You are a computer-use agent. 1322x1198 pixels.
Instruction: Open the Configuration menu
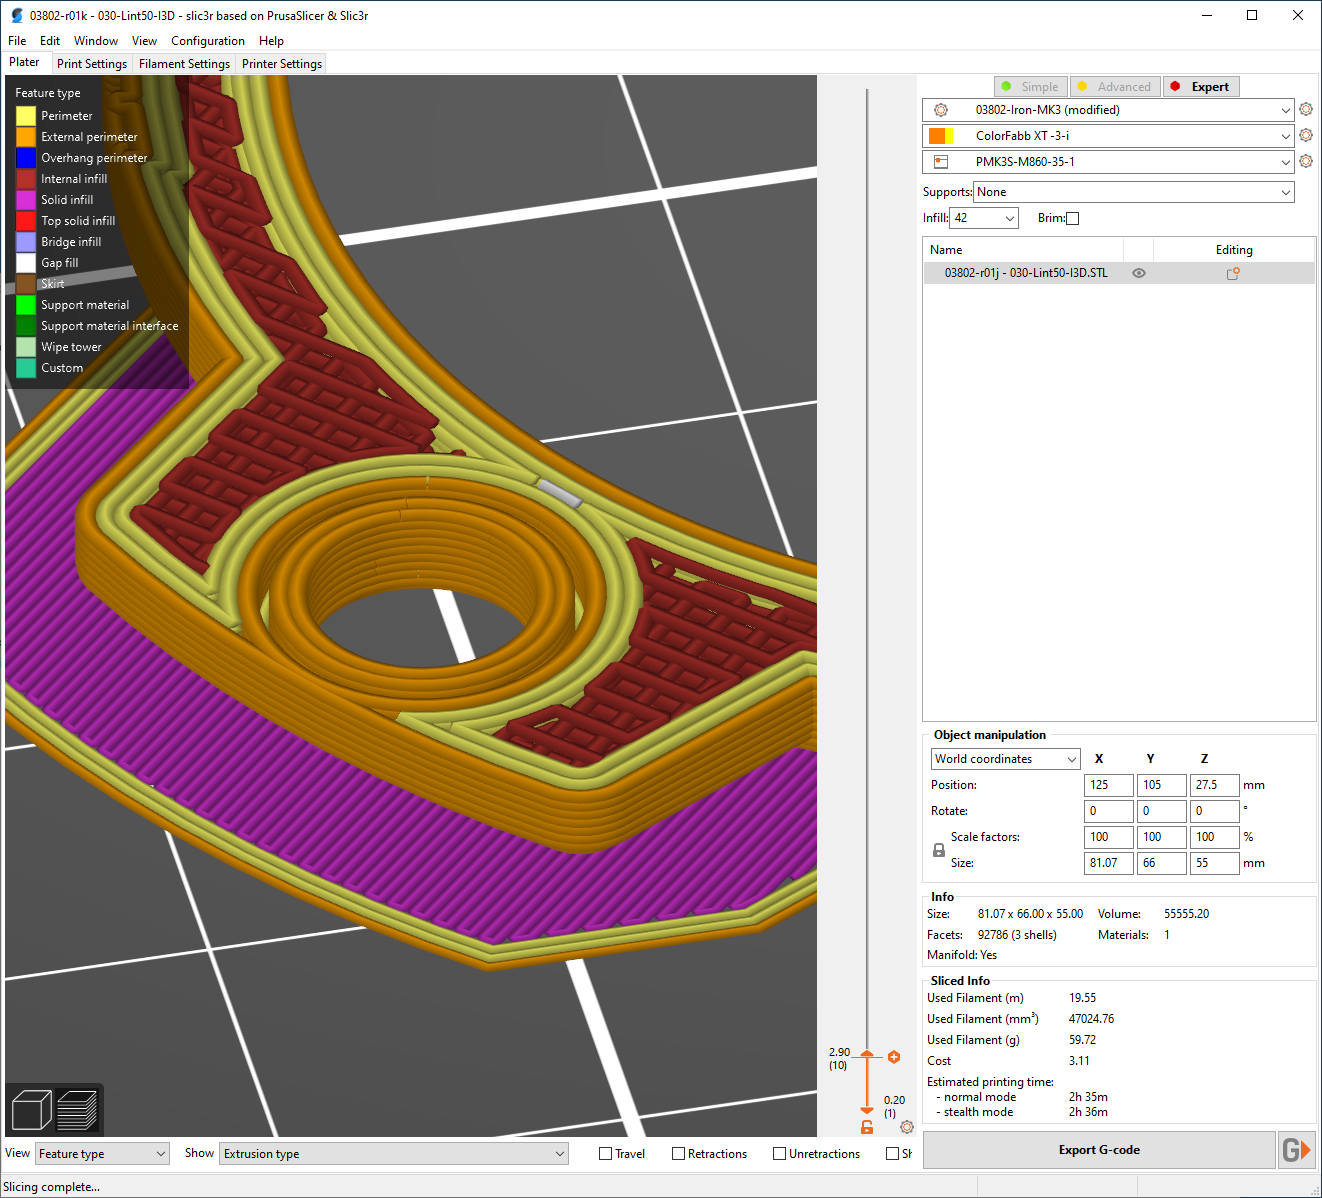coord(208,41)
